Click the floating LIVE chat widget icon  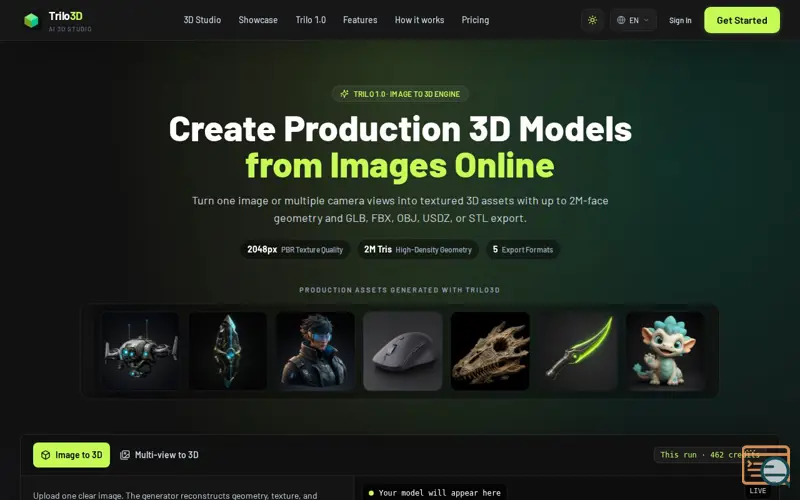click(x=766, y=468)
